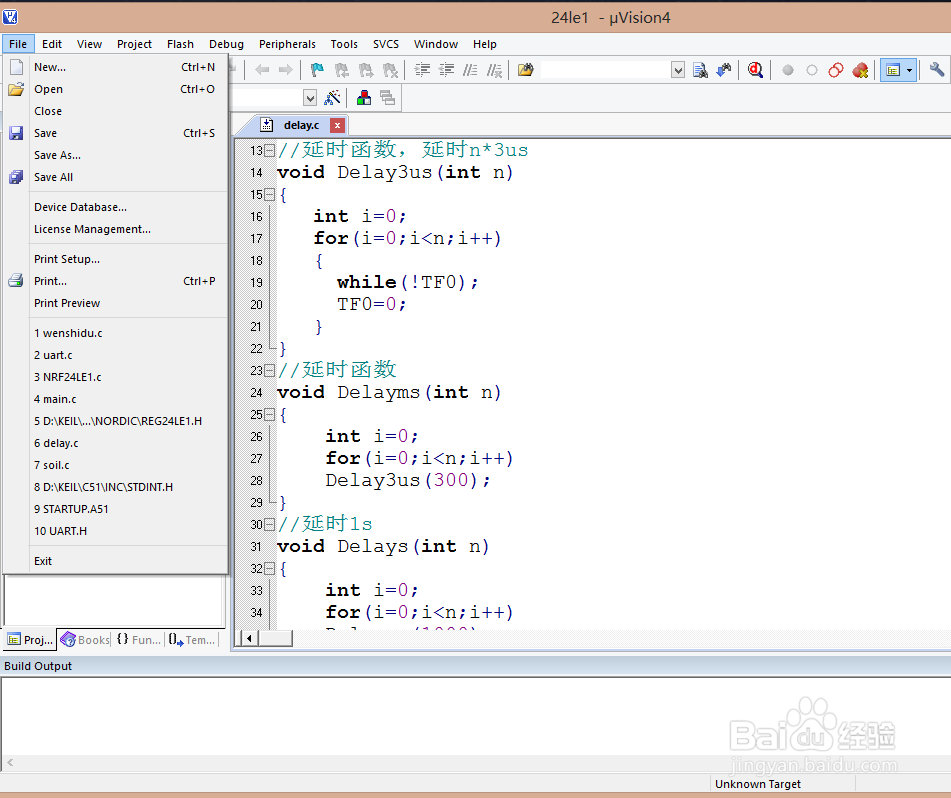Viewport: 951px width, 798px height.
Task: Disable all breakpoints red rings icon
Action: pos(836,70)
